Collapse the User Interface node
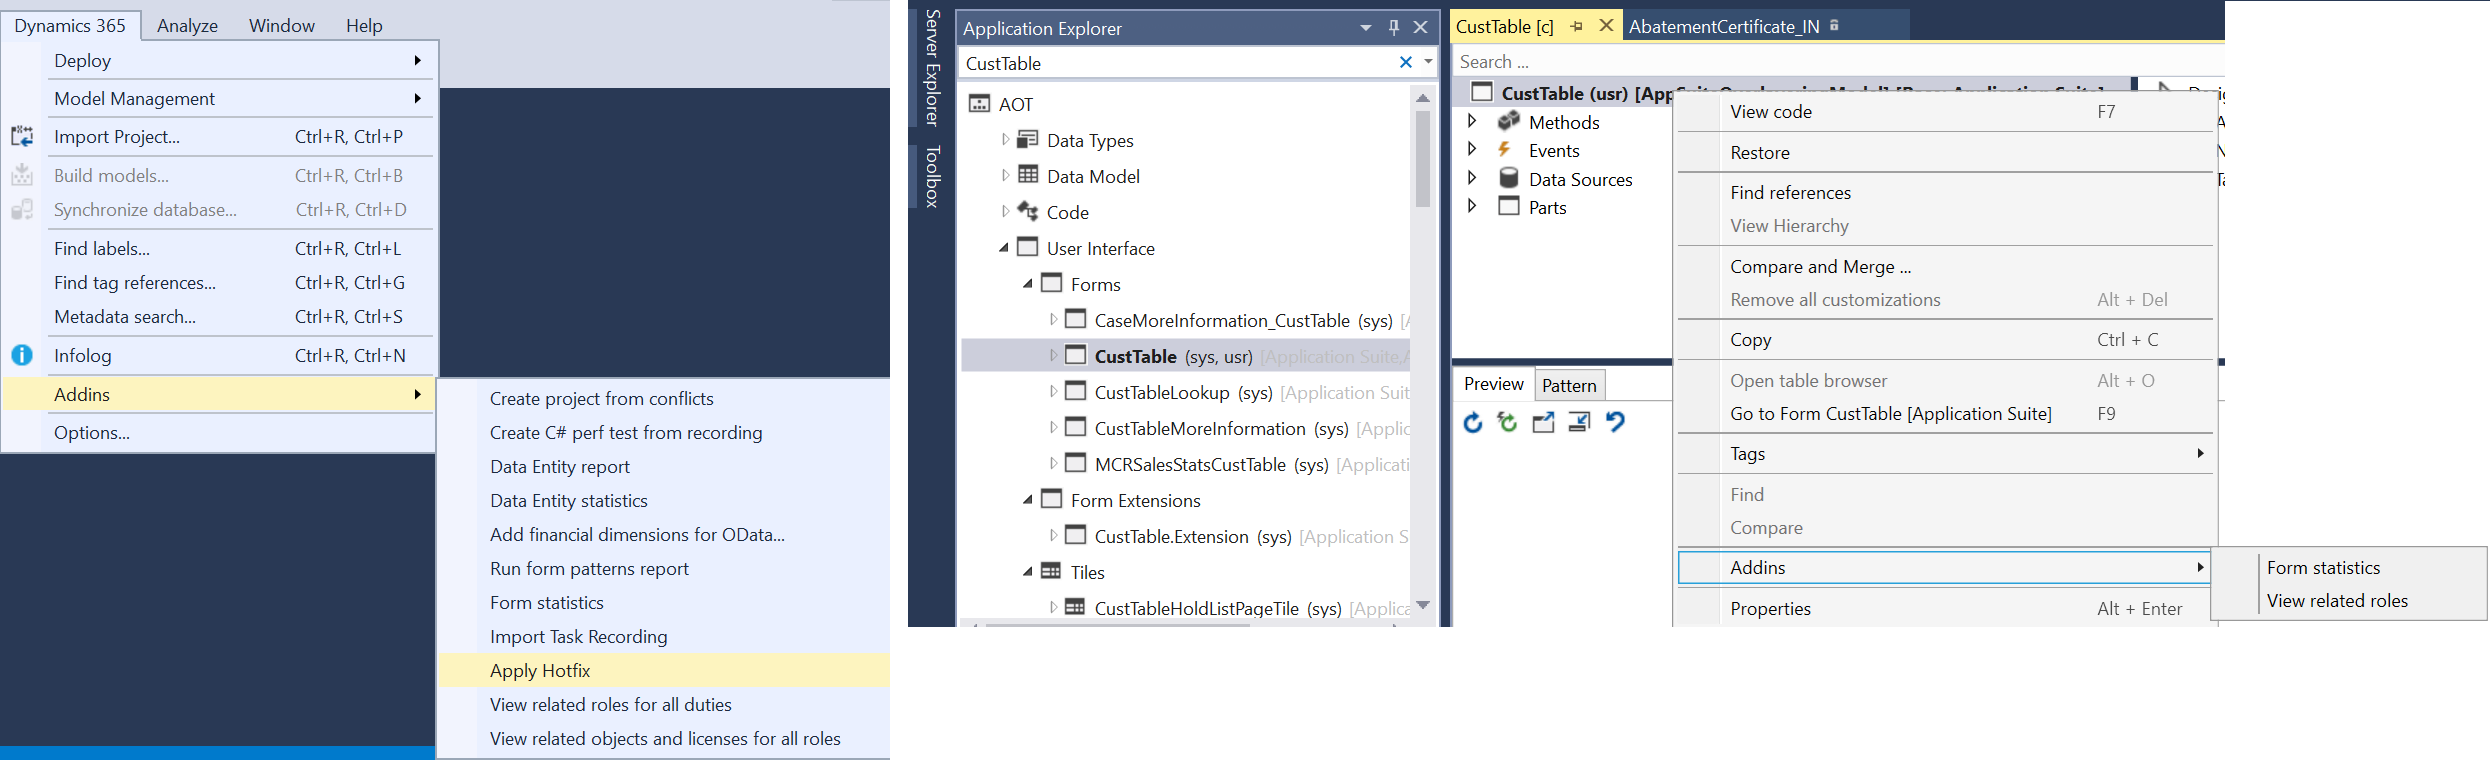 coord(1004,248)
